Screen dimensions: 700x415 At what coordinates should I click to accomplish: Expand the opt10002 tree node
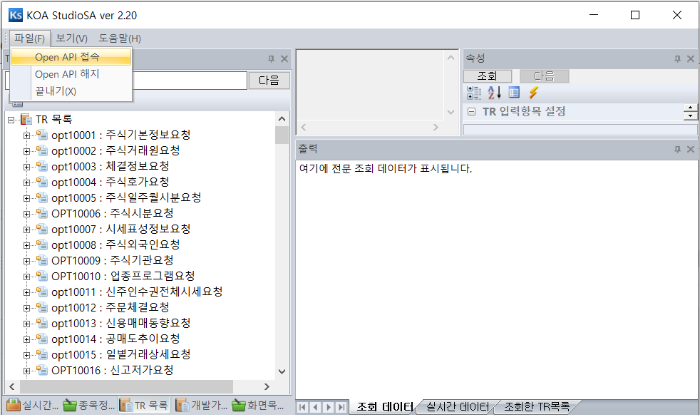[27, 151]
